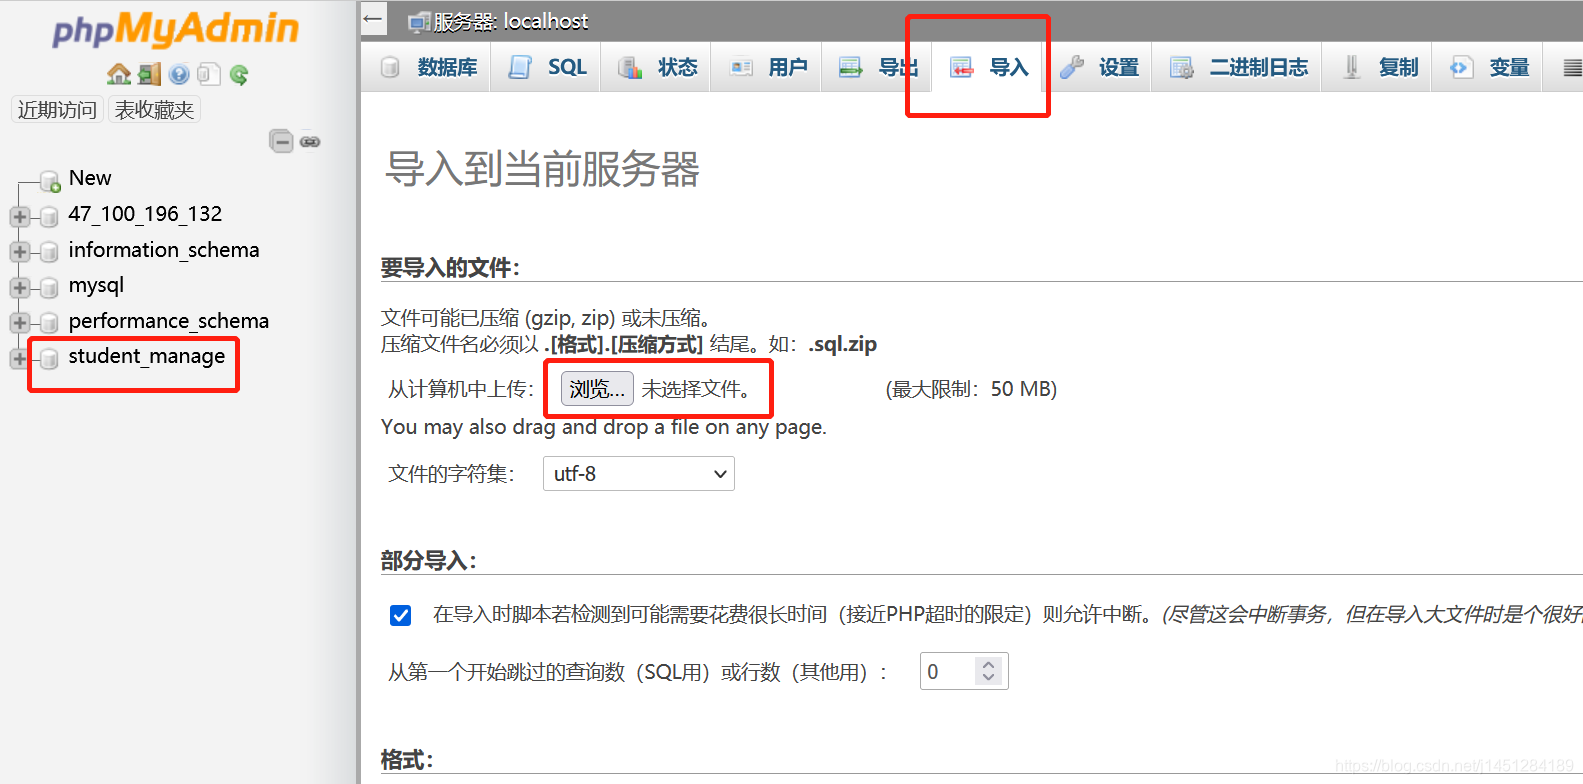Select the performance_schema database
This screenshot has height=784, width=1583.
point(169,321)
